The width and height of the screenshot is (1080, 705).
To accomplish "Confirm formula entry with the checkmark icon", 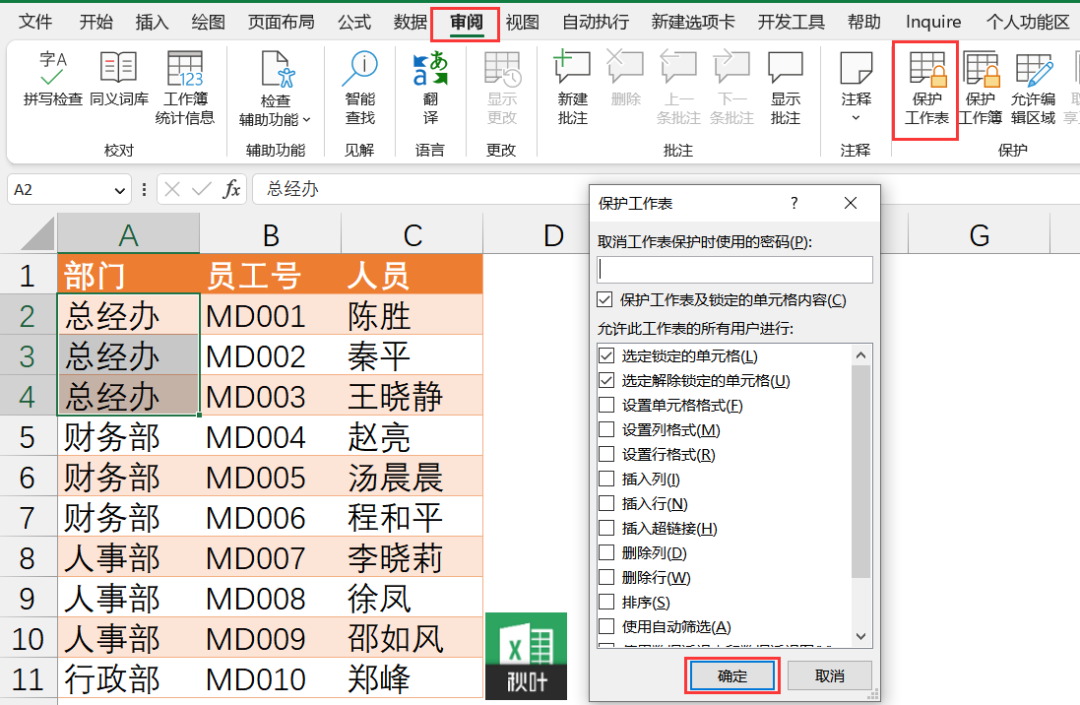I will coord(201,189).
